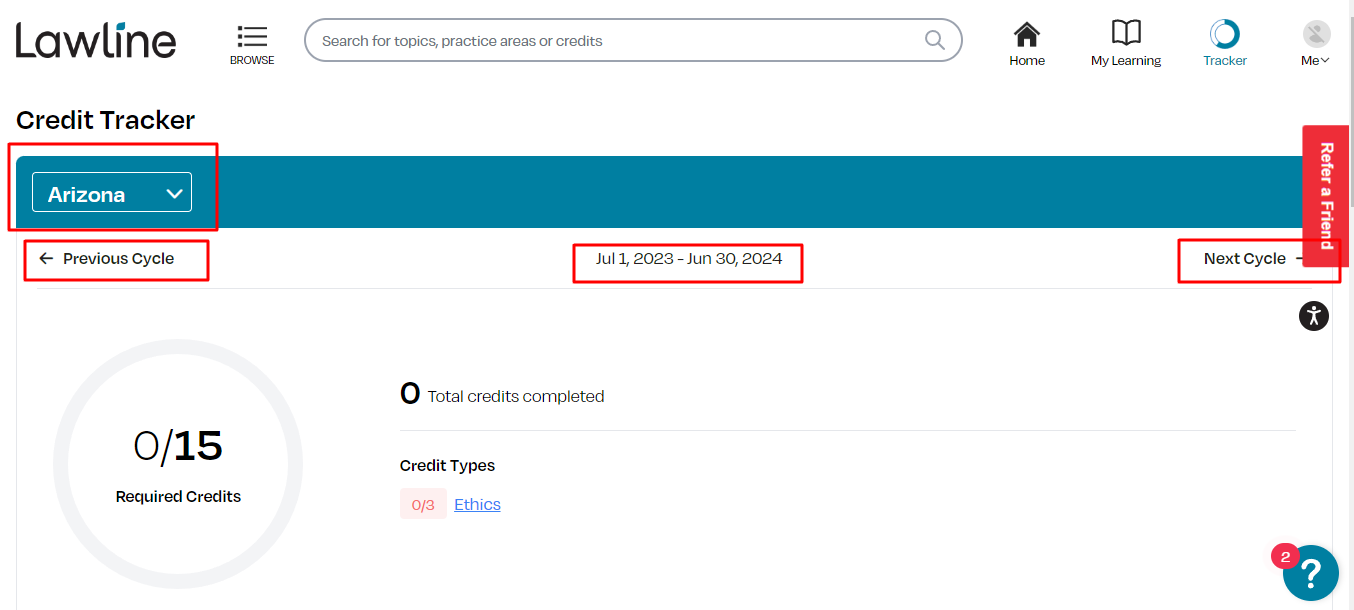Select the Tracker circular icon
Viewport: 1354px width, 610px height.
coord(1225,34)
